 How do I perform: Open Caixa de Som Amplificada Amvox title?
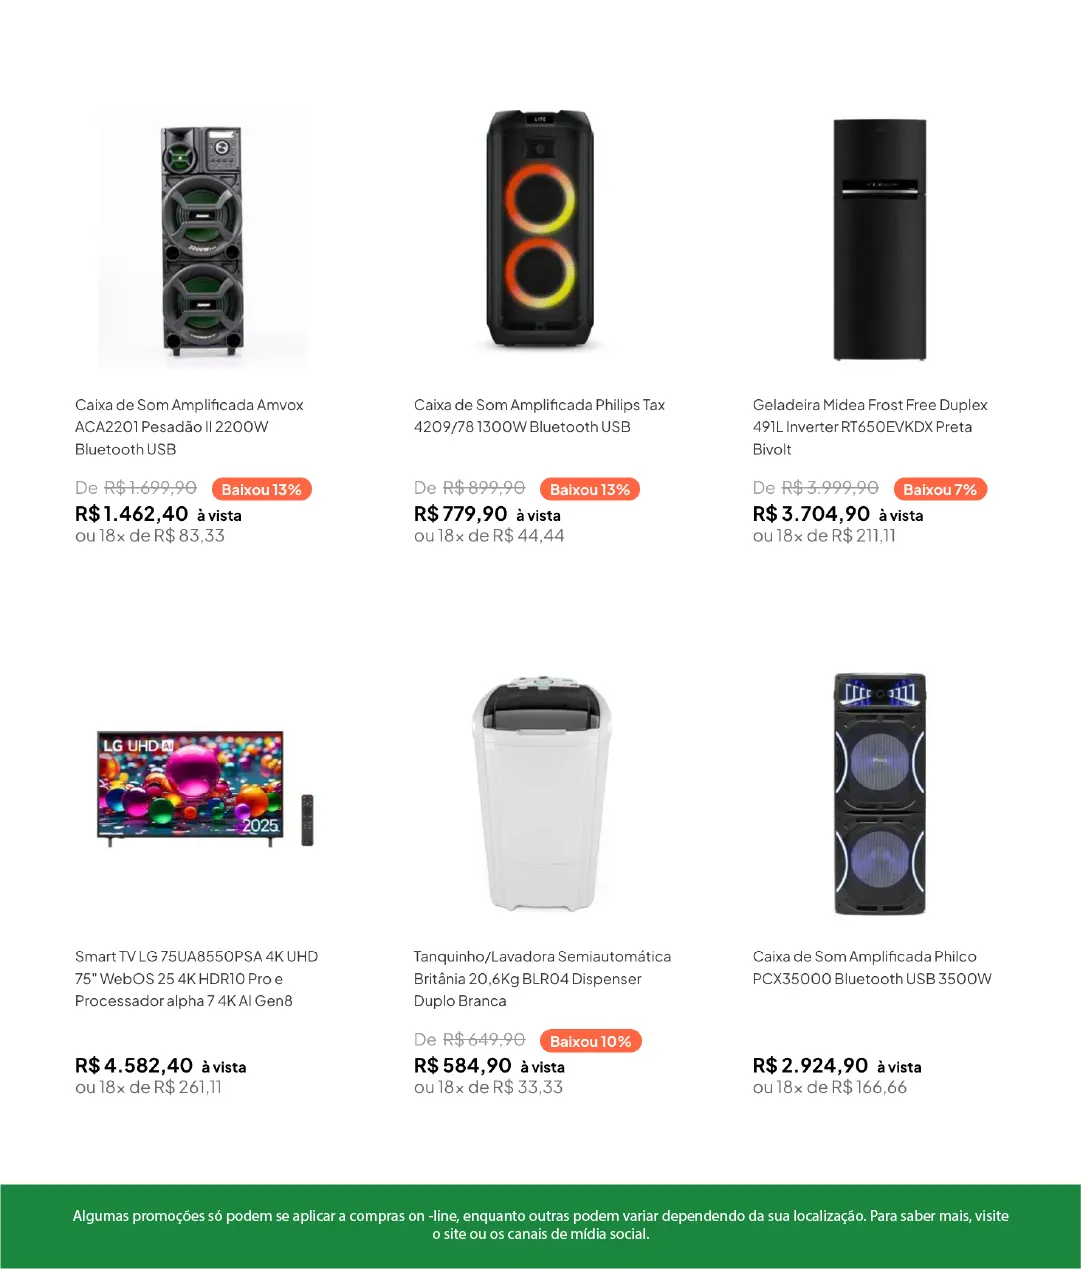tap(189, 427)
